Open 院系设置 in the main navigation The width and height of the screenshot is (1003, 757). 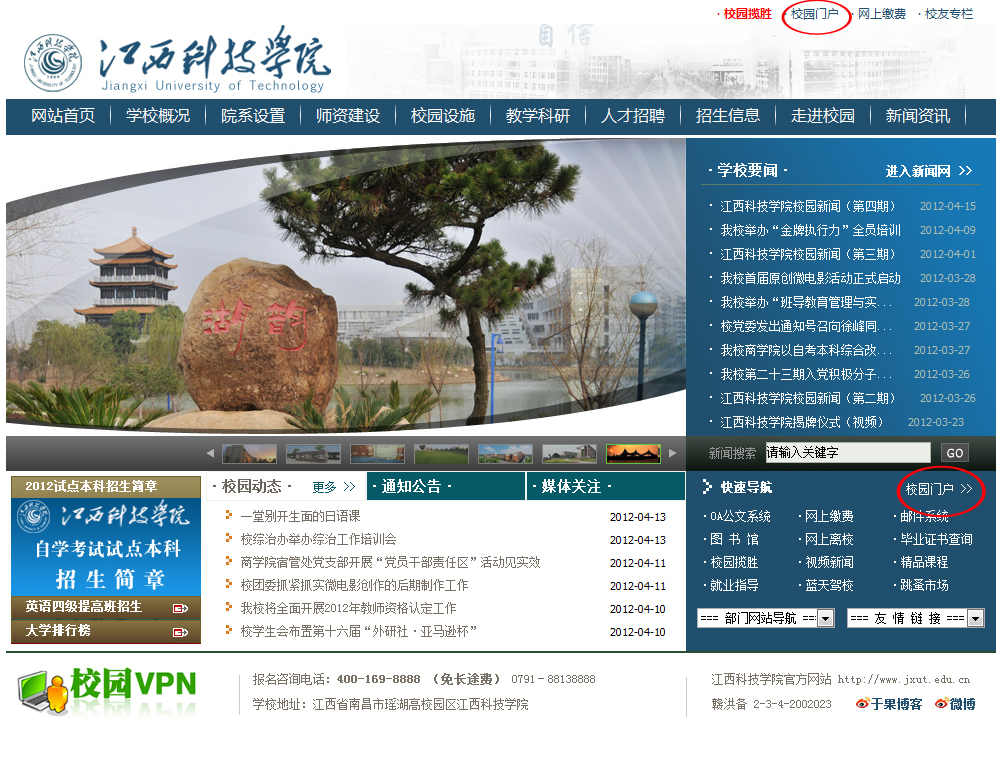[x=253, y=116]
